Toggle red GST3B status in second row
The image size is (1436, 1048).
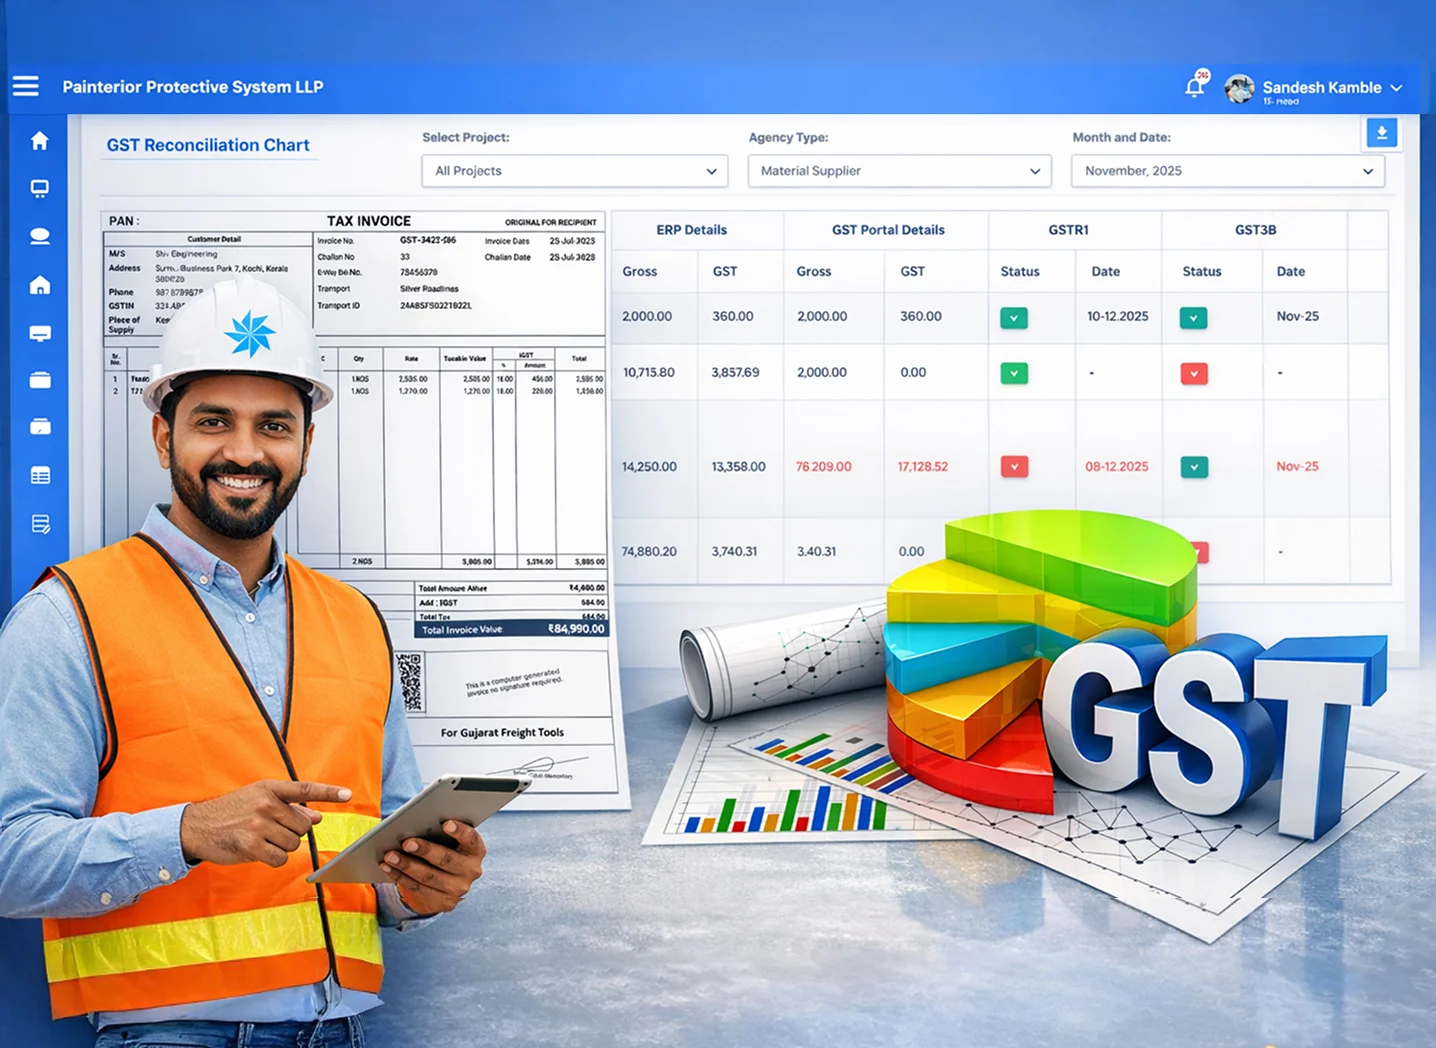click(x=1193, y=373)
